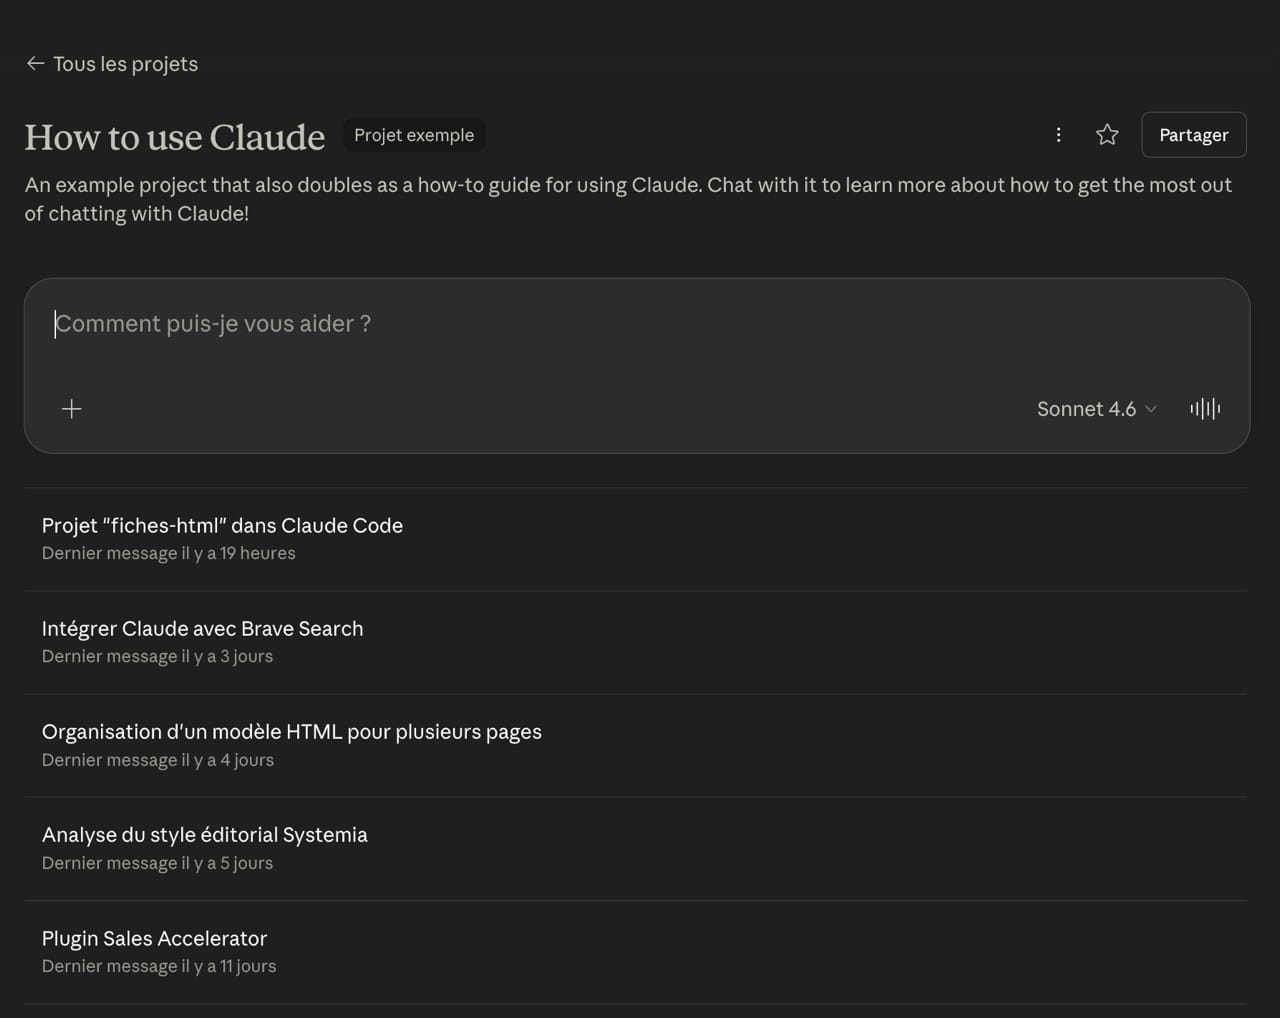
Task: Open the Intégrer Claude avec Brave Search chat
Action: pyautogui.click(x=636, y=642)
